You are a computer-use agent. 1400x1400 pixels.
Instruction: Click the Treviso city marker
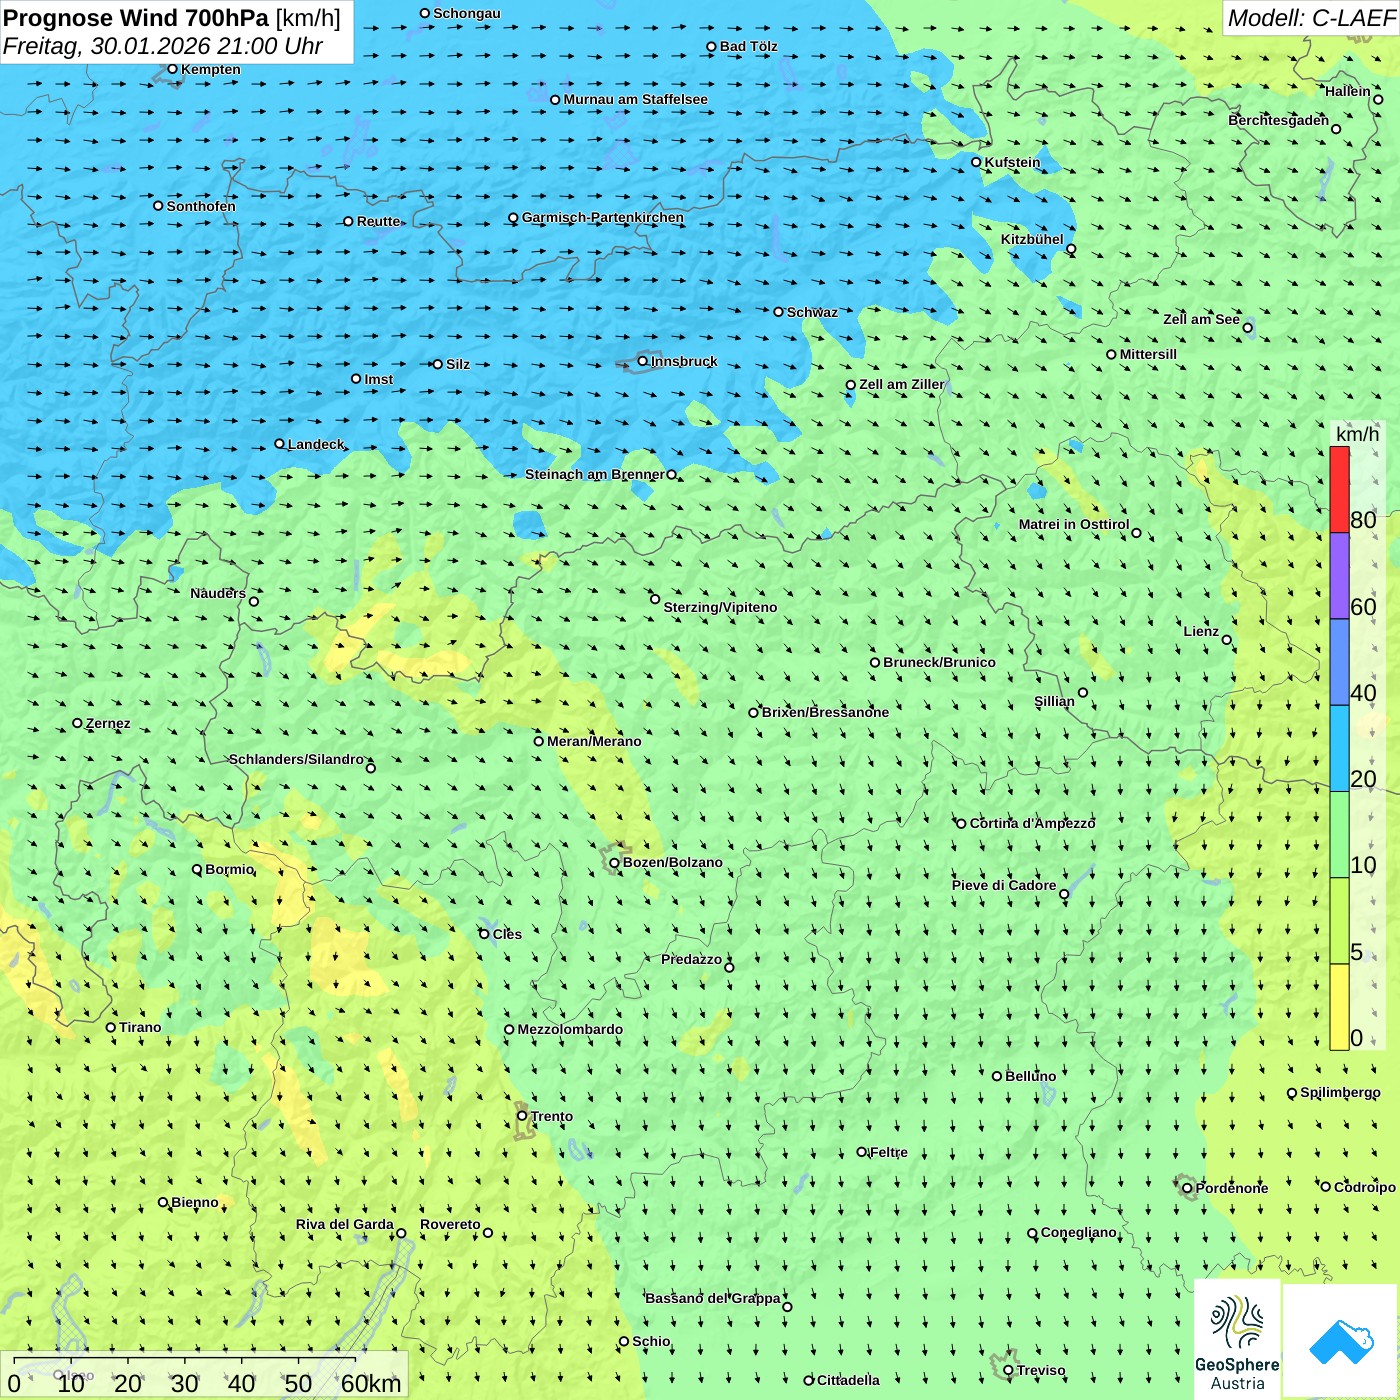(x=1008, y=1371)
